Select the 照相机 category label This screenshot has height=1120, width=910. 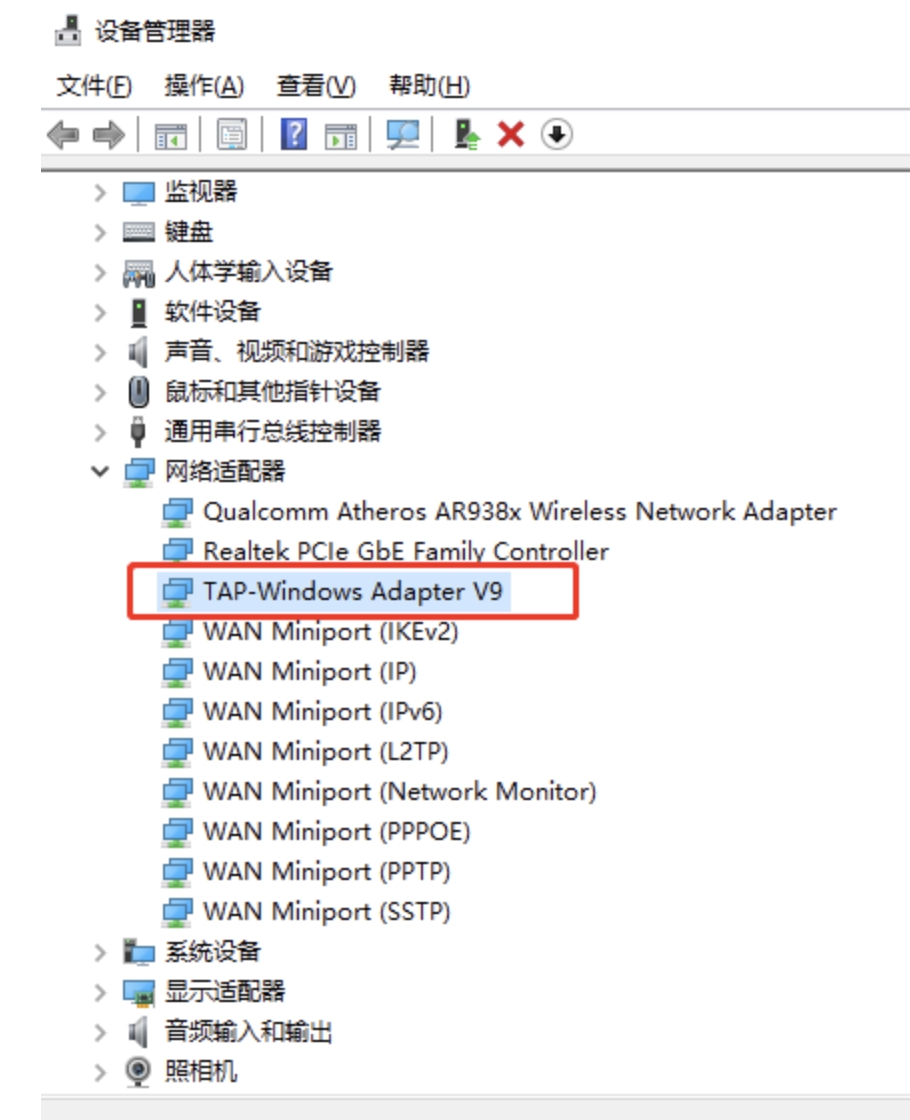(x=201, y=1071)
